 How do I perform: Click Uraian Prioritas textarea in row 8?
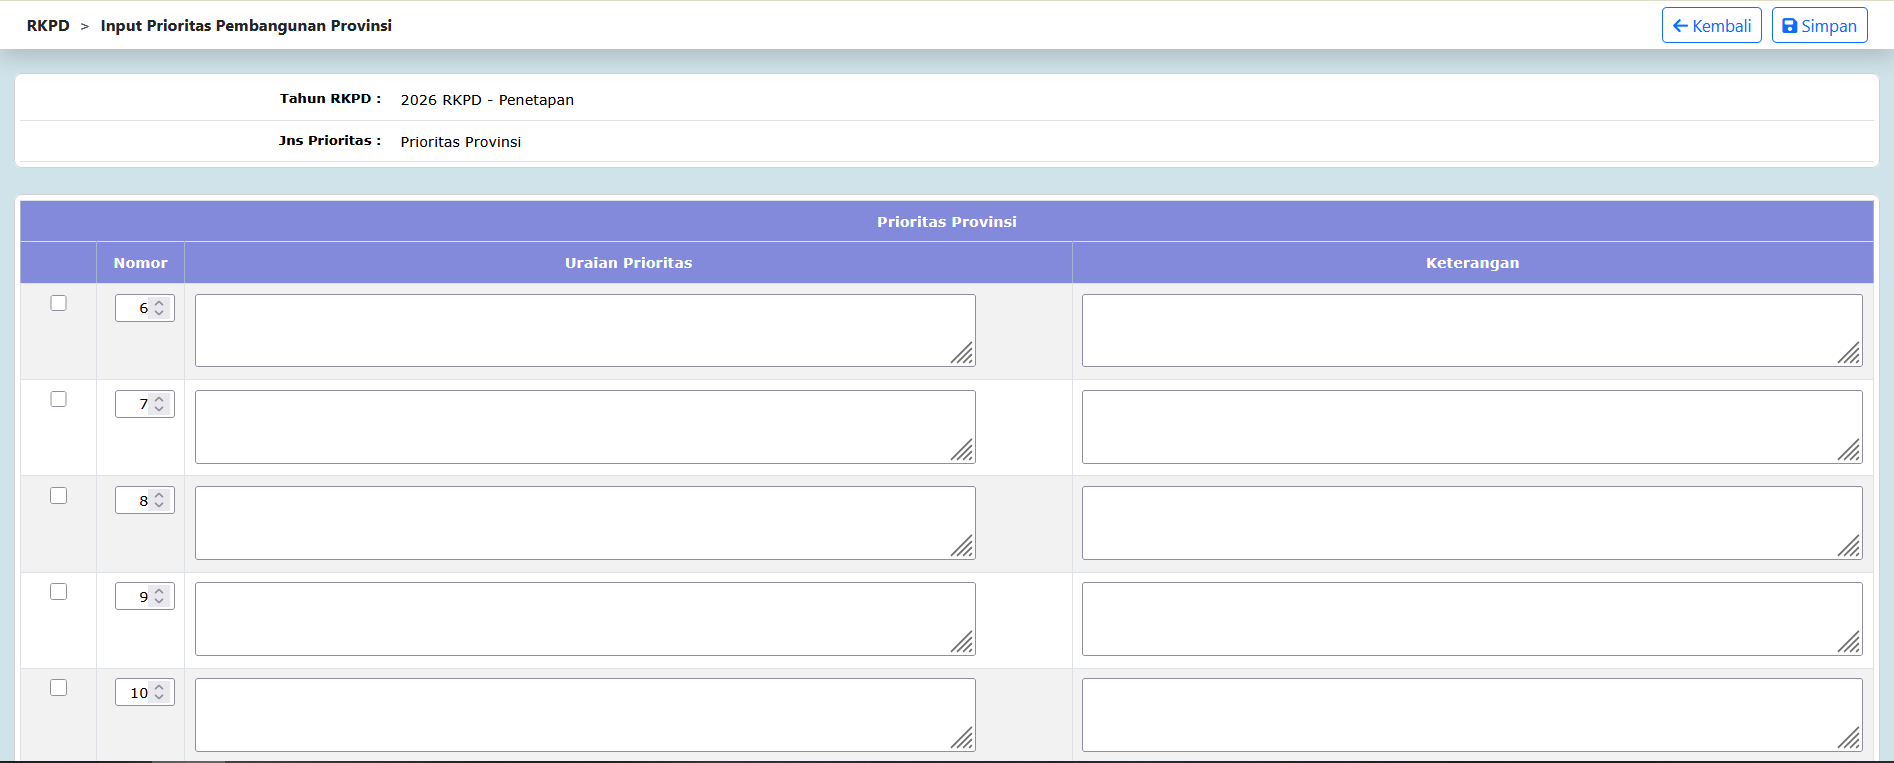[x=584, y=522]
